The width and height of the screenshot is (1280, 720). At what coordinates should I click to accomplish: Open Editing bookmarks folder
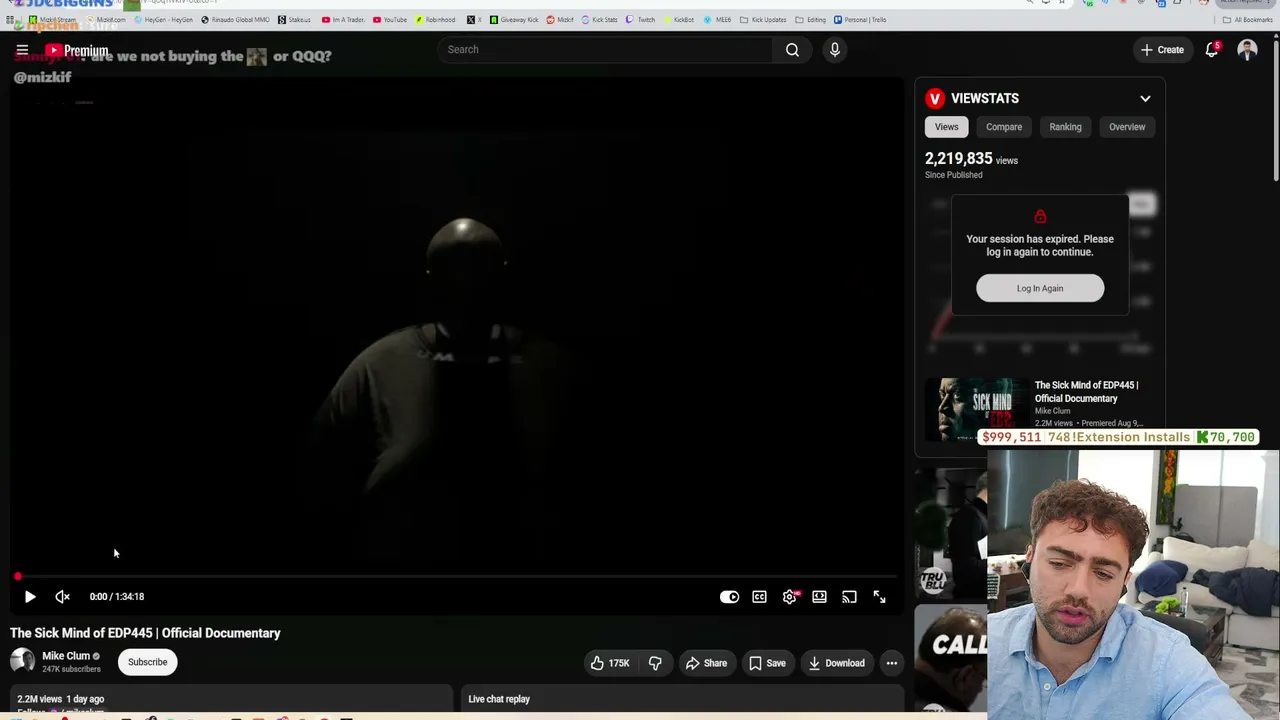(811, 20)
